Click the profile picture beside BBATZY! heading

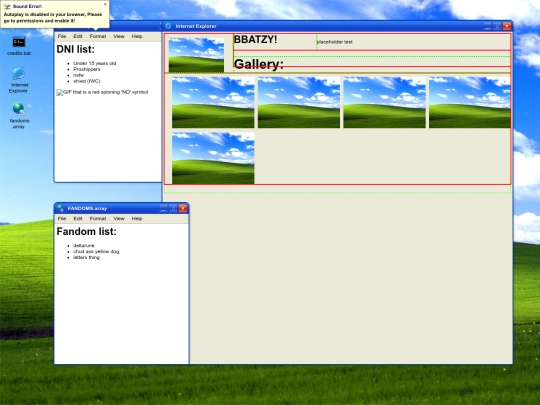(196, 55)
